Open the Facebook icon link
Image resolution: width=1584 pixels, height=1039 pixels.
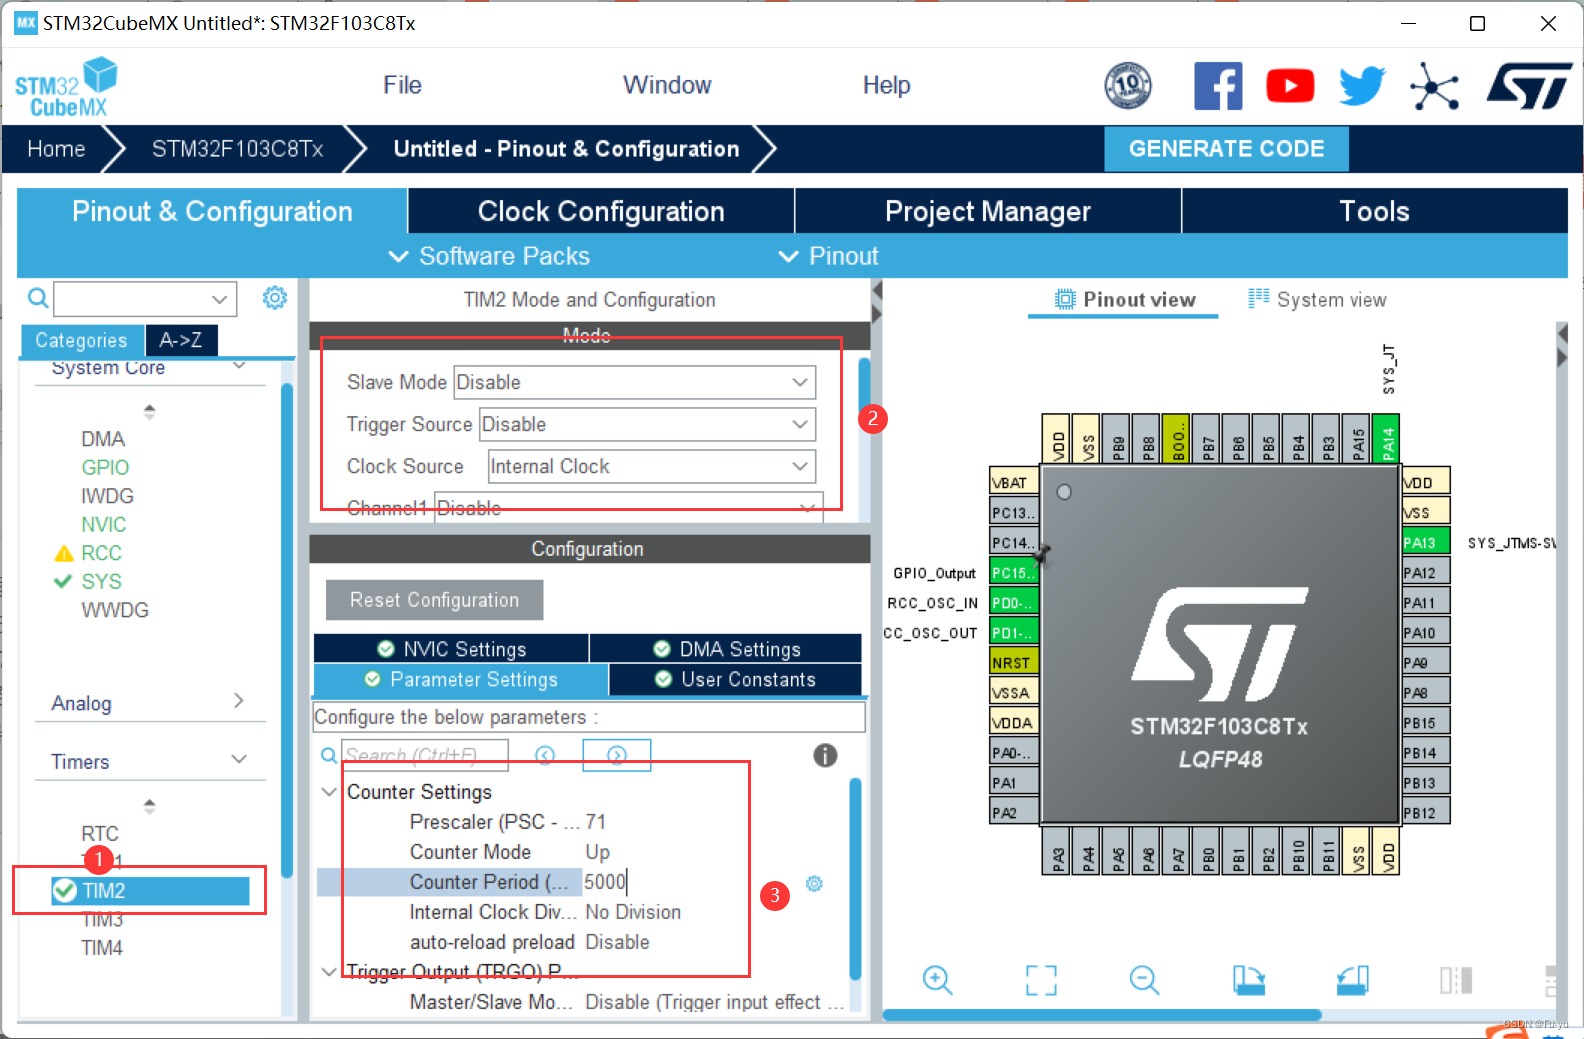click(x=1218, y=86)
